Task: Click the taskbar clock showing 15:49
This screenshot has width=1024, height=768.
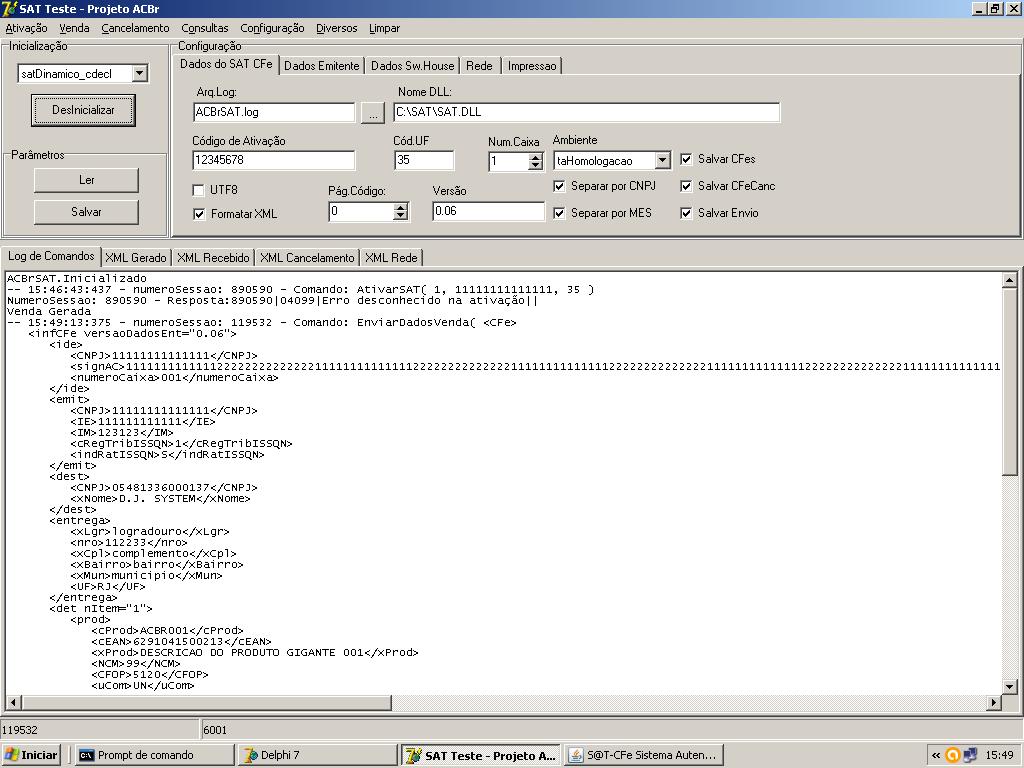Action: [999, 755]
